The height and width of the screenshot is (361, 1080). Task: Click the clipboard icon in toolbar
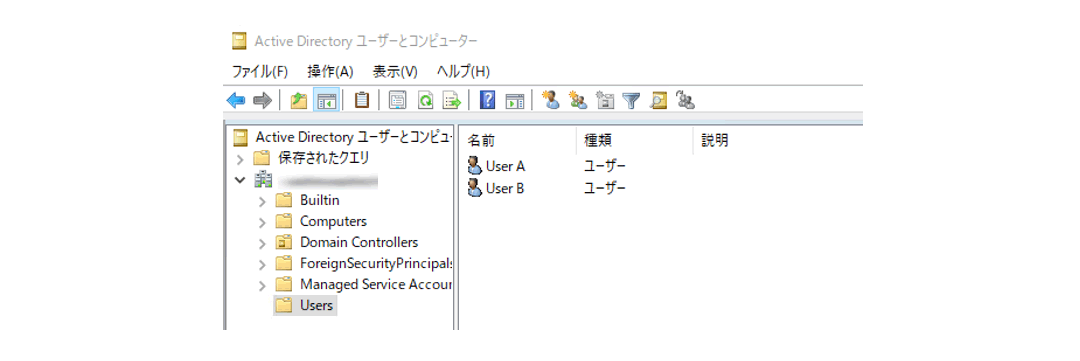pyautogui.click(x=362, y=101)
